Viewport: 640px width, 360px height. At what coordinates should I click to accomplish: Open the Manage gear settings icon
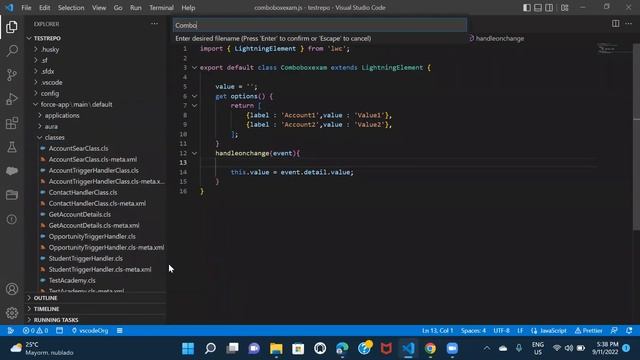(12, 313)
